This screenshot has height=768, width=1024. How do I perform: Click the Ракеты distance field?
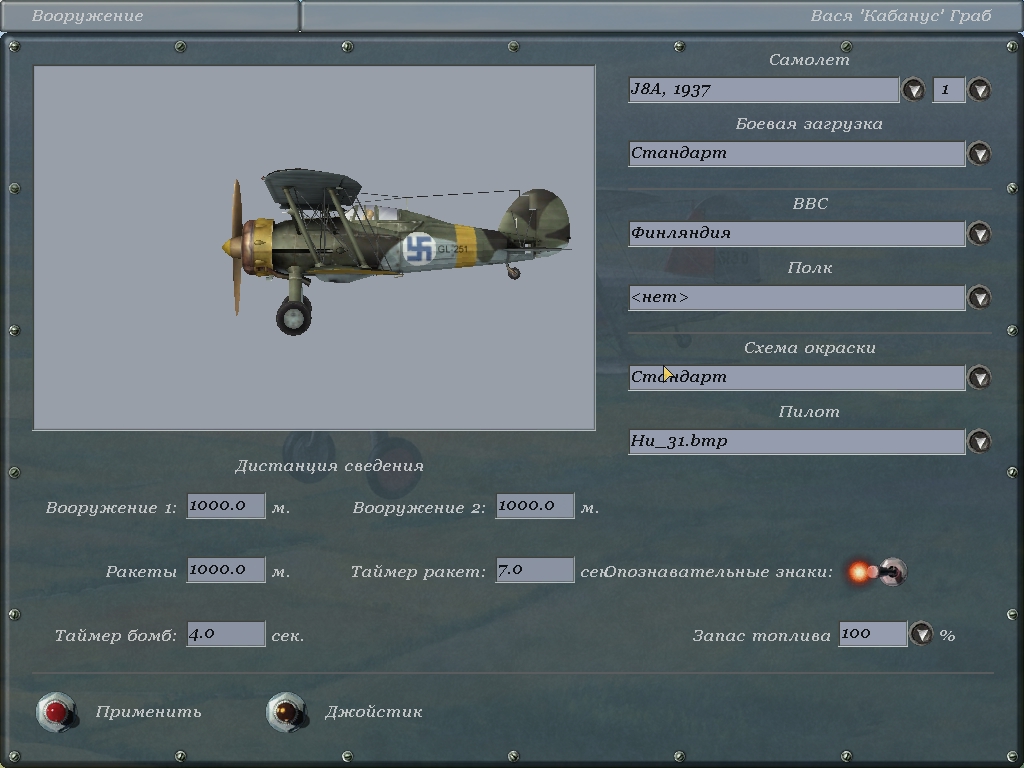click(226, 569)
